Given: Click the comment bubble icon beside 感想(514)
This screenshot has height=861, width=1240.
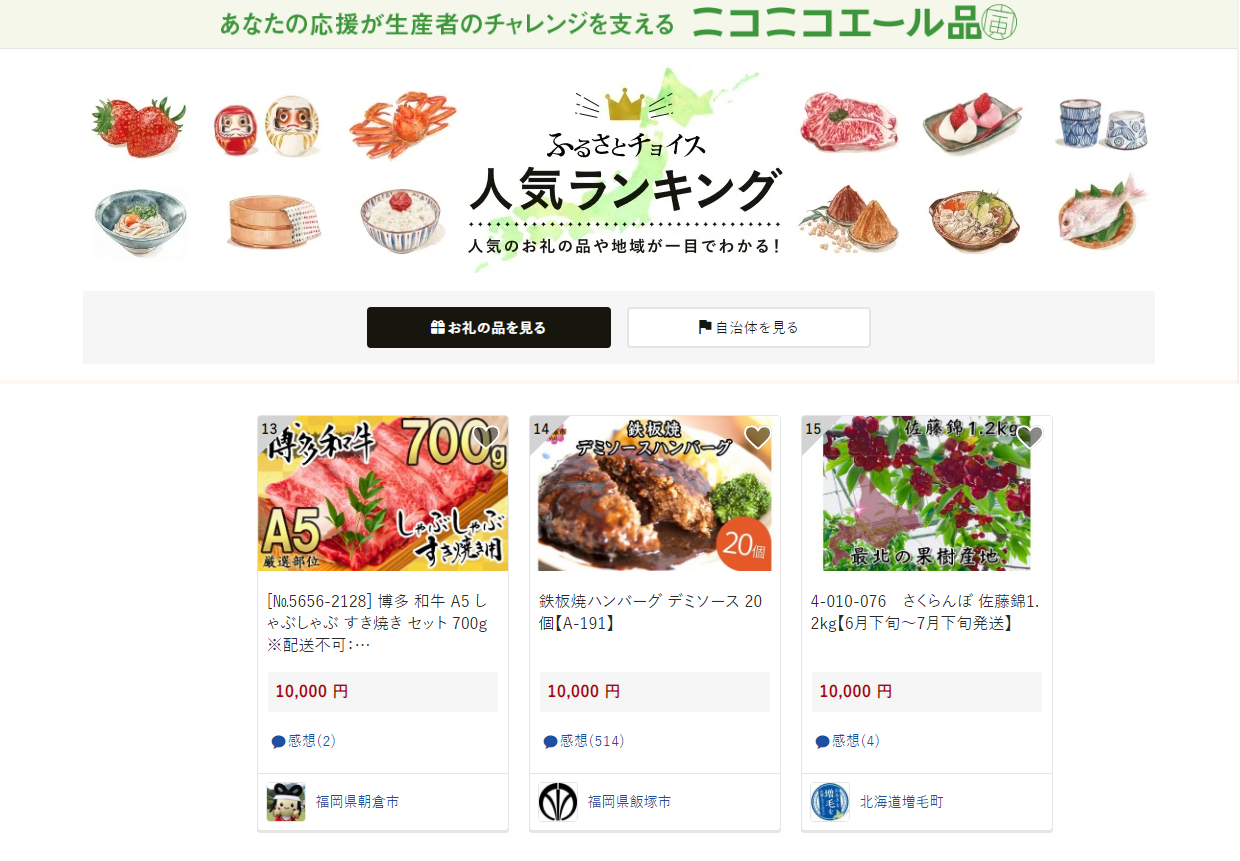Looking at the screenshot, I should click(x=551, y=742).
